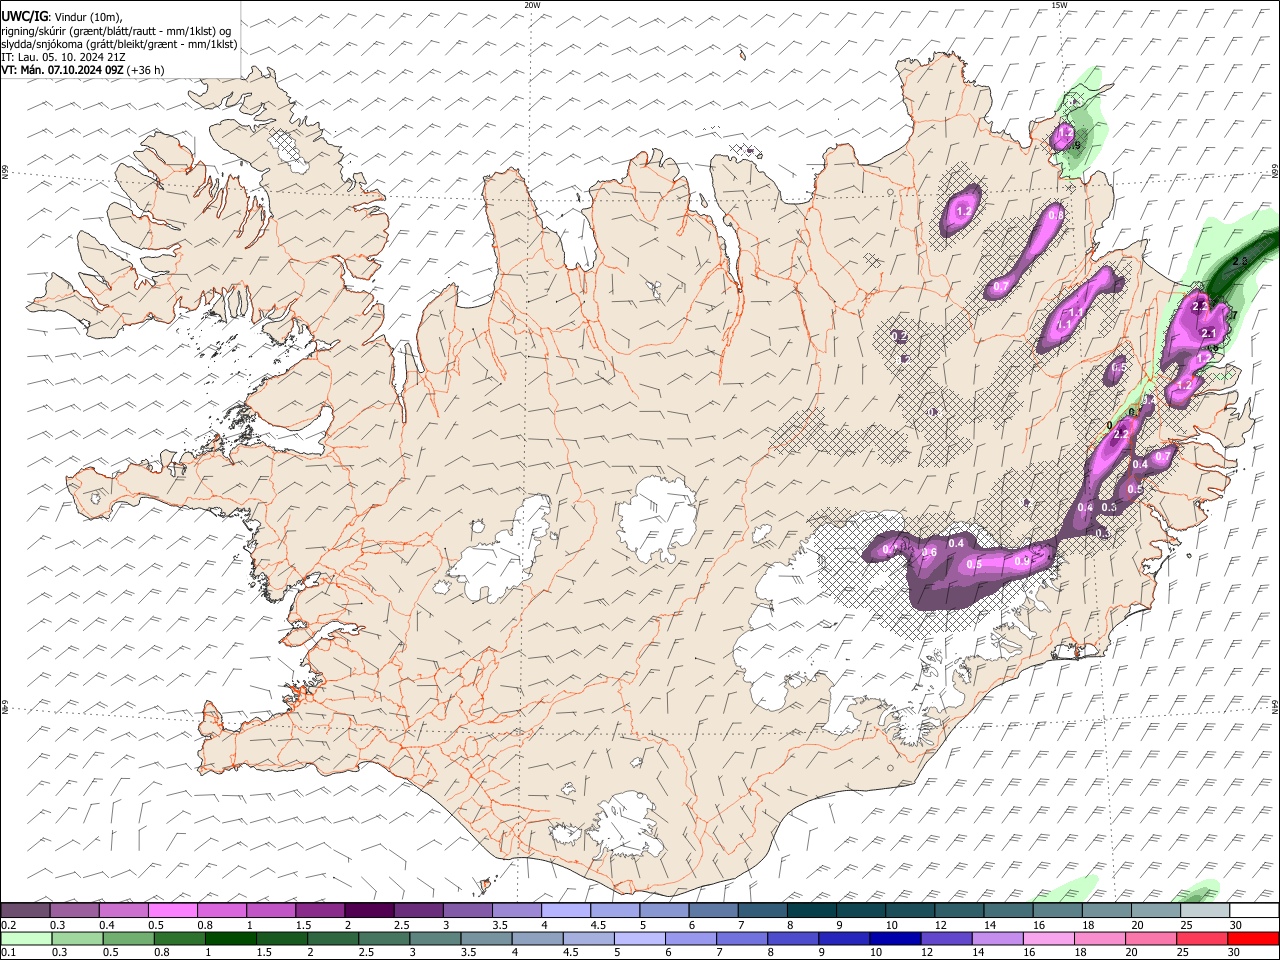Click the '0.3' value on the map
Screen dimensions: 1280x960
pyautogui.click(x=1109, y=507)
